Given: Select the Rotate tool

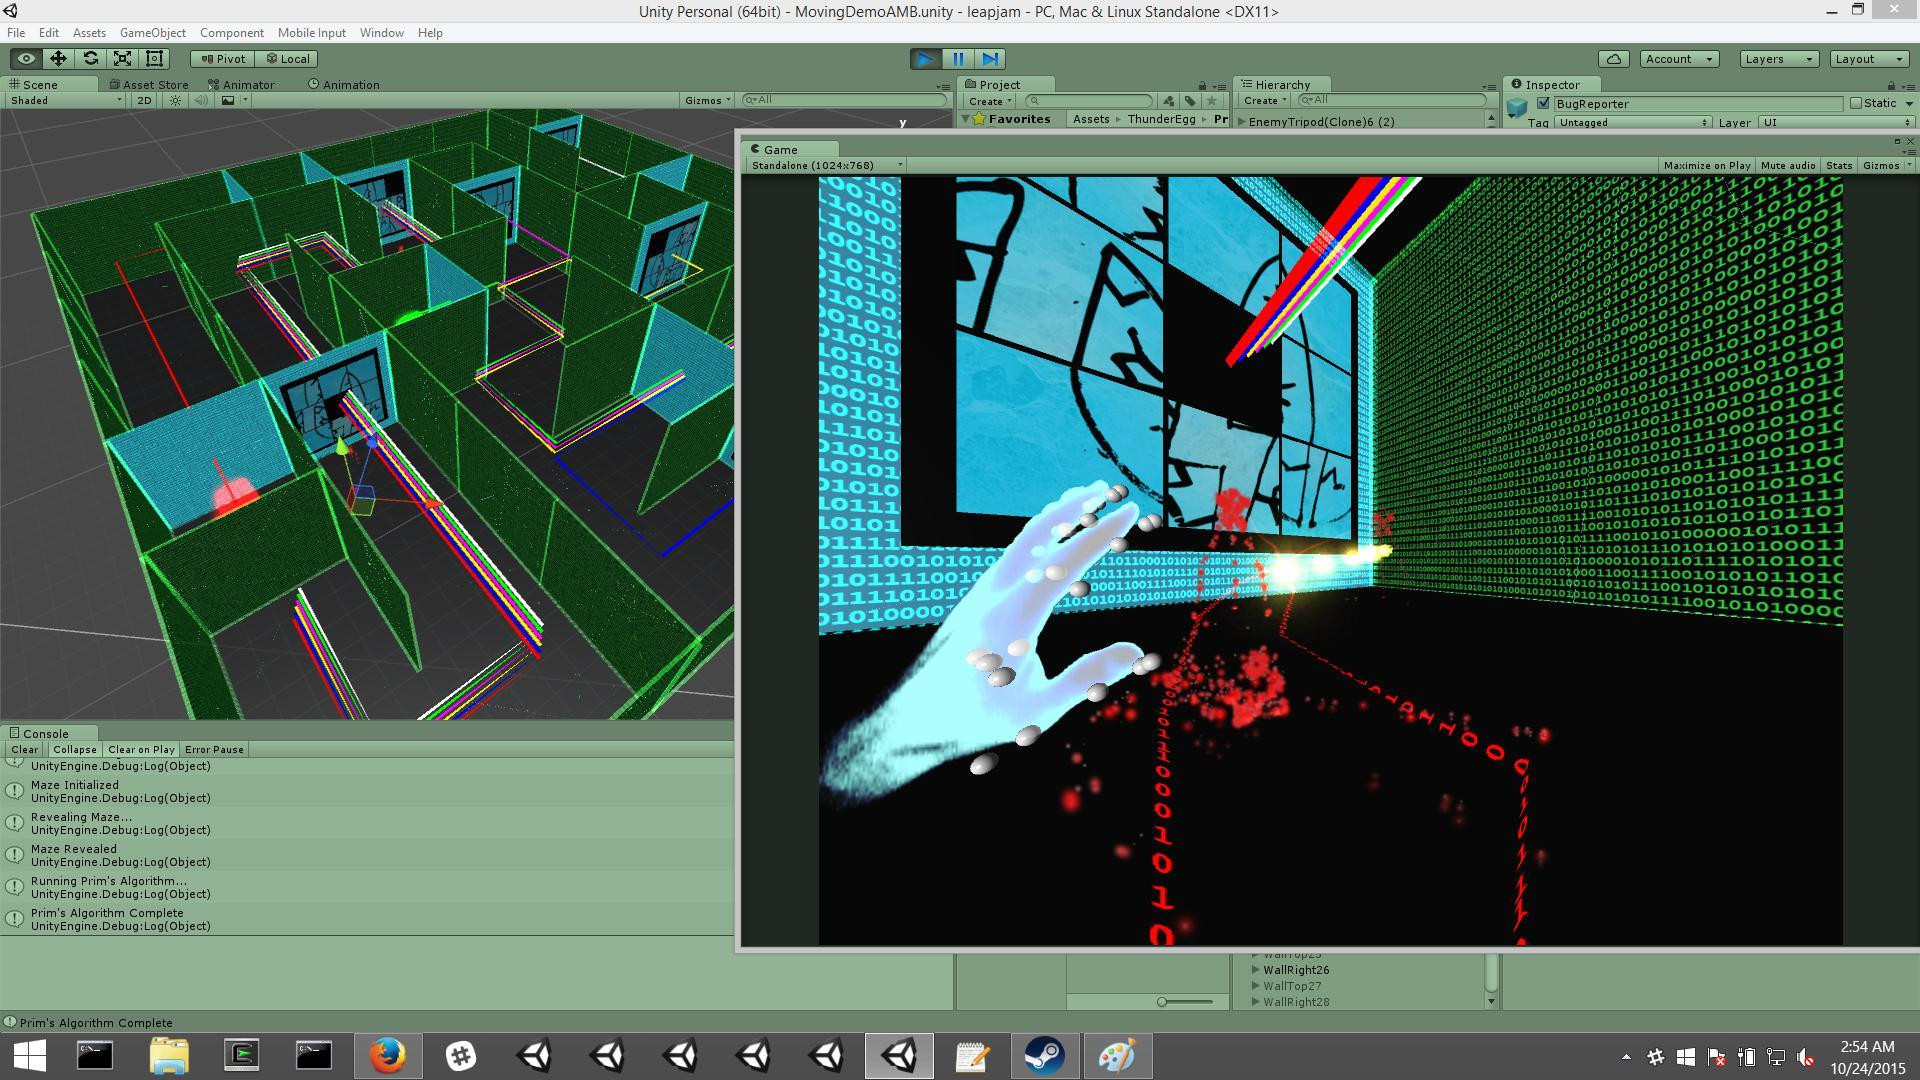Looking at the screenshot, I should pos(90,59).
